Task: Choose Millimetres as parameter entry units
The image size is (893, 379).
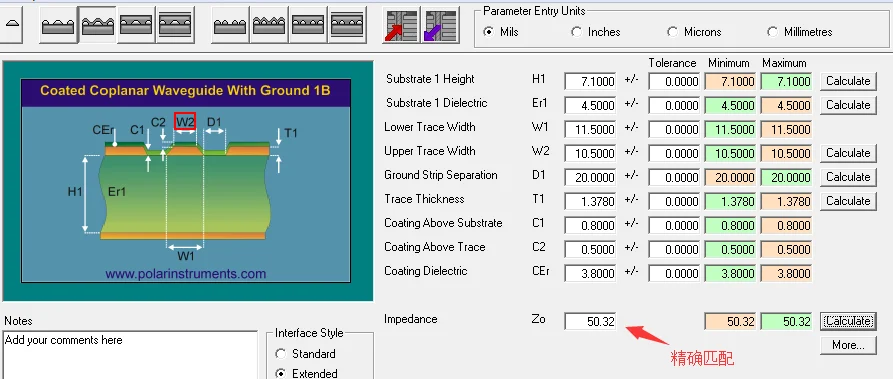Action: [x=800, y=32]
